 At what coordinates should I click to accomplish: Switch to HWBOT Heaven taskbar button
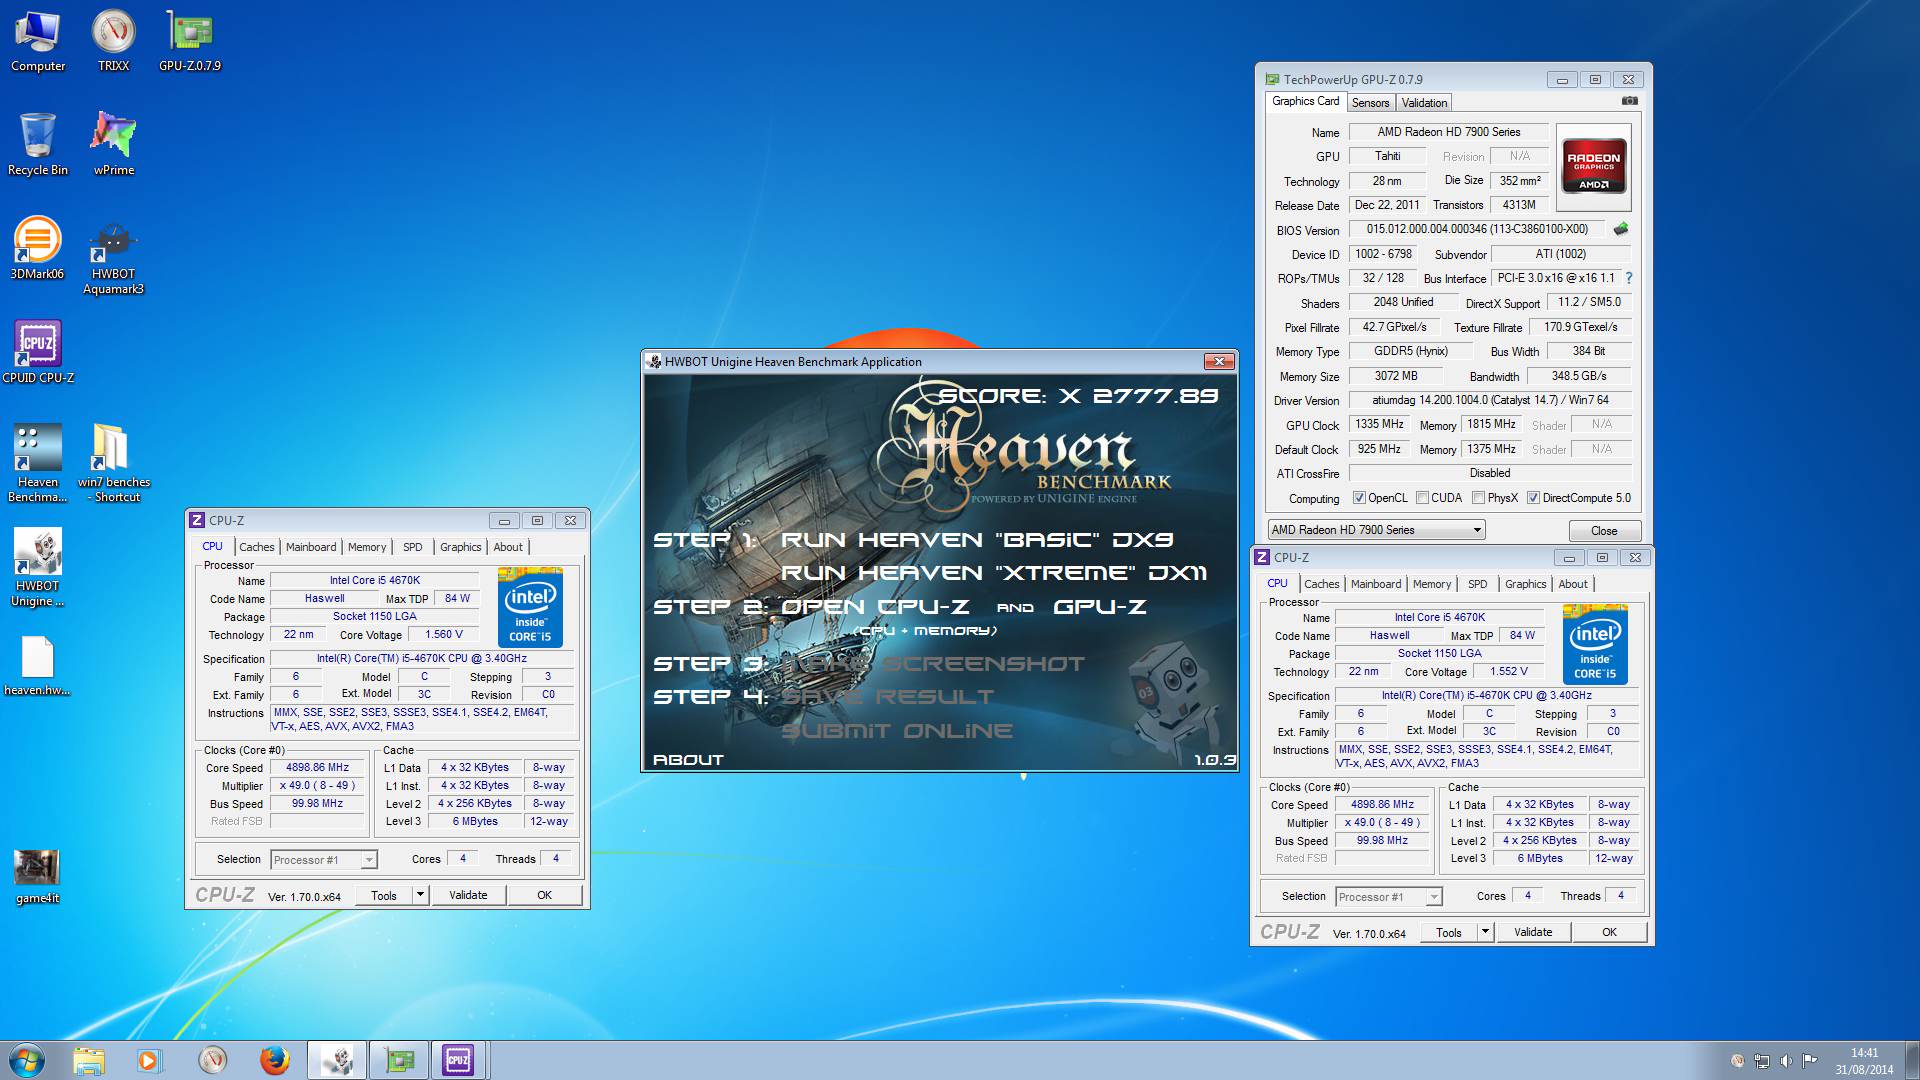(337, 1060)
